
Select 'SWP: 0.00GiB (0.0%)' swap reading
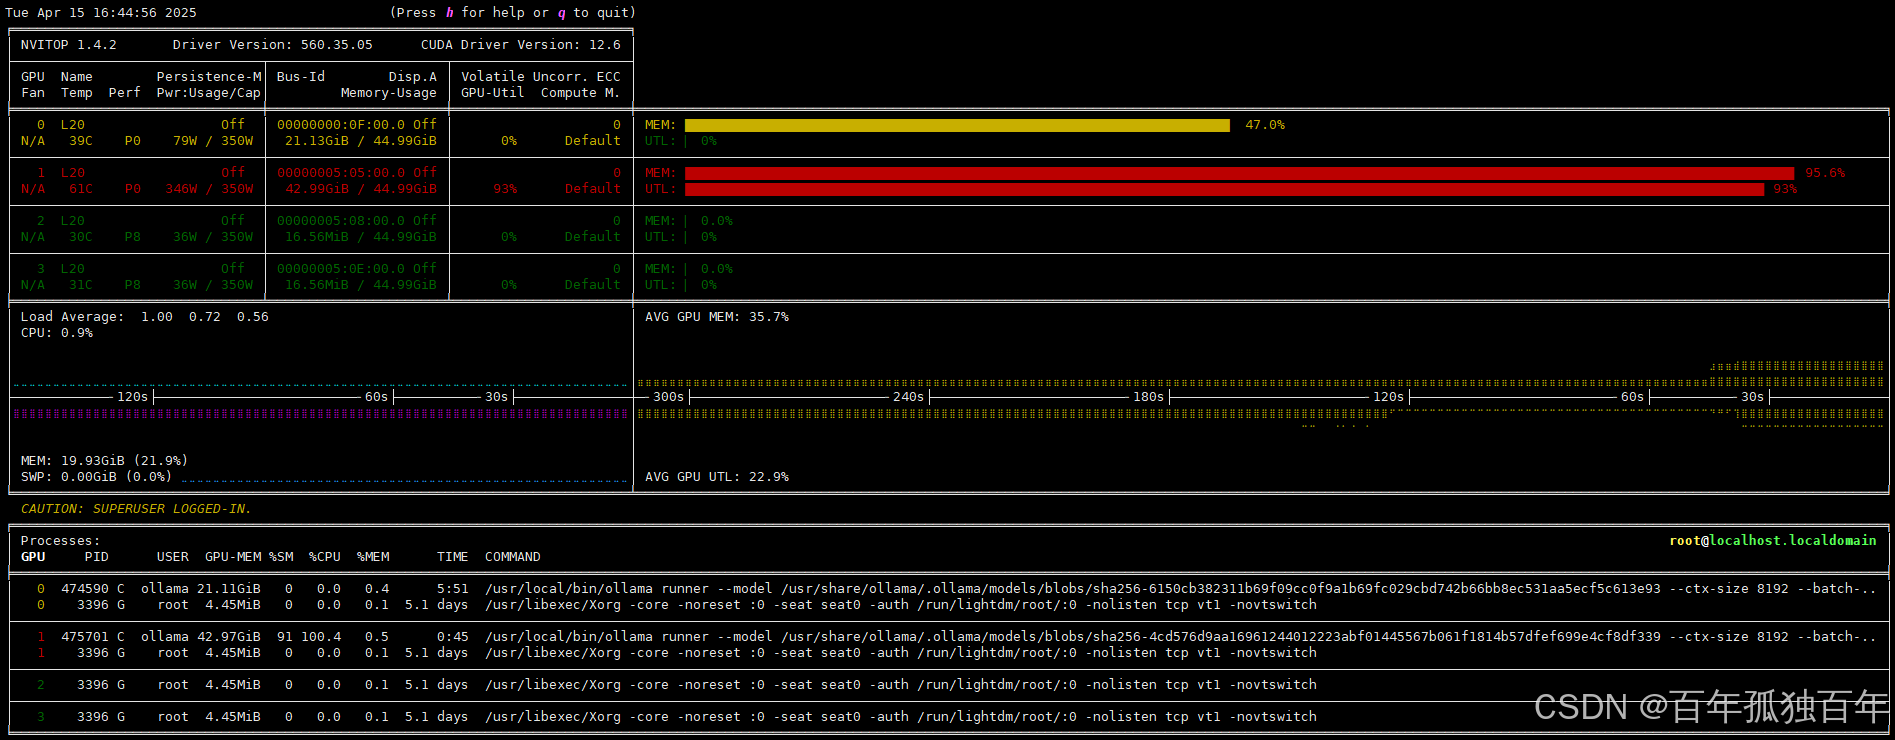pyautogui.click(x=97, y=477)
